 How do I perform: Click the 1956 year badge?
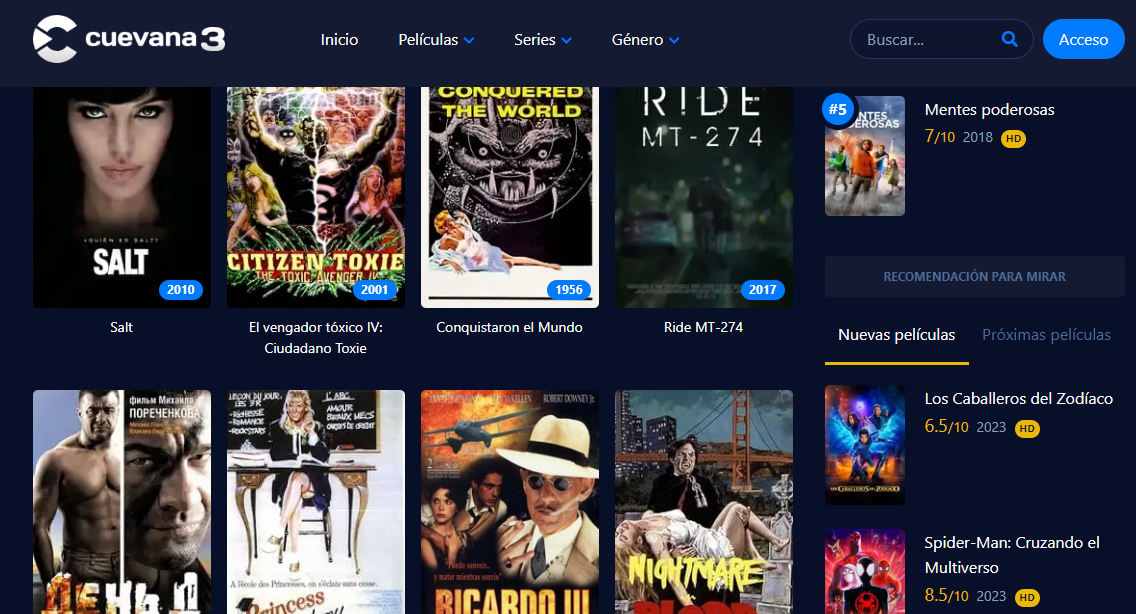[568, 290]
